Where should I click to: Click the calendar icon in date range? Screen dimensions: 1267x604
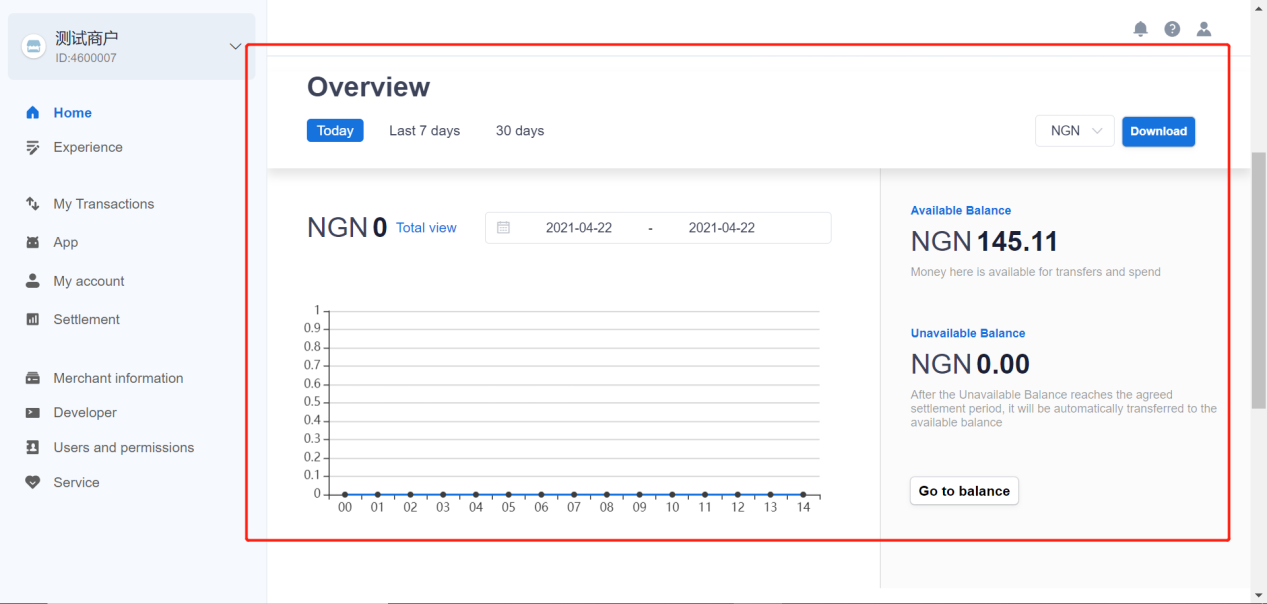504,228
